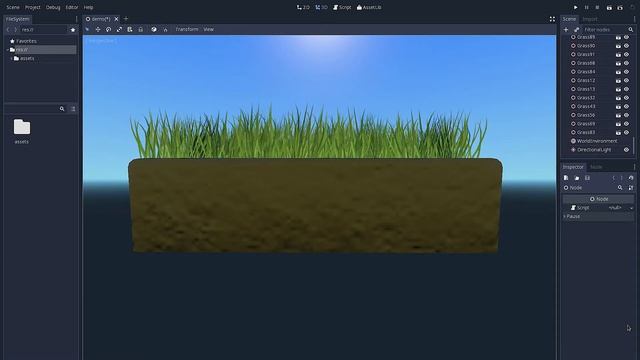
Task: Select the Rotate Mode tool
Action: coord(109,29)
